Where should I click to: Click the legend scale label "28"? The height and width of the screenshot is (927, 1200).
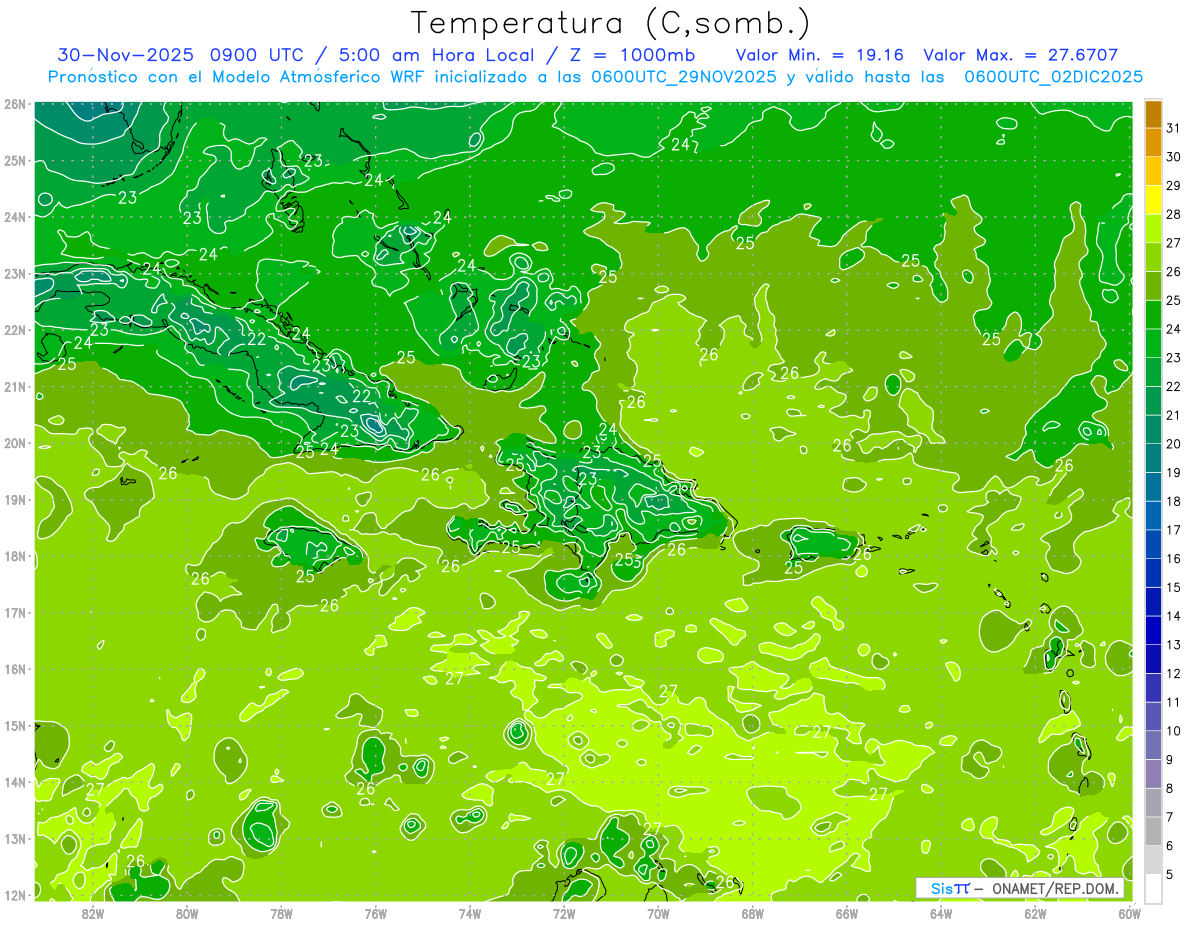coord(1174,214)
